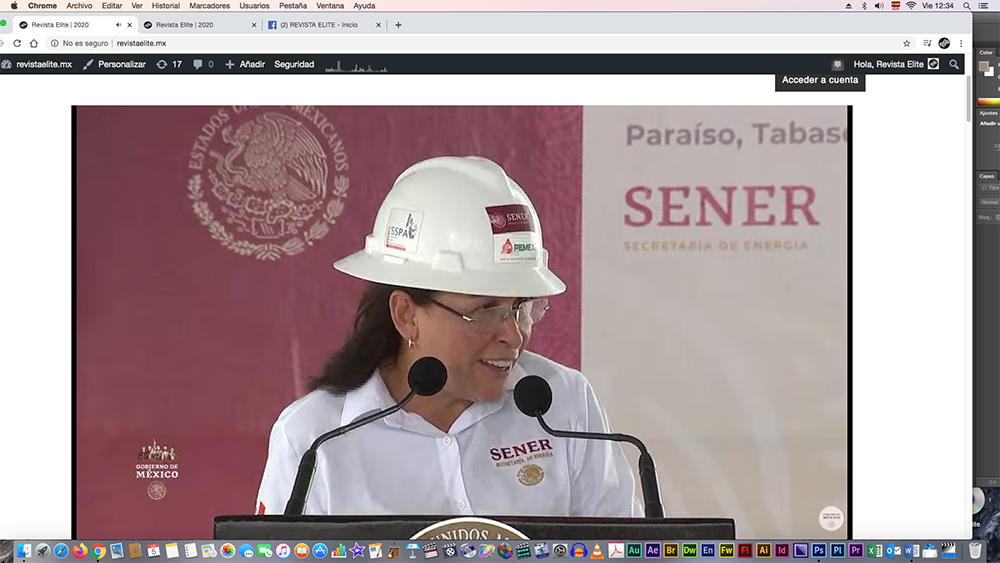
Task: Select Photoshop Color panel tab
Action: pyautogui.click(x=986, y=52)
